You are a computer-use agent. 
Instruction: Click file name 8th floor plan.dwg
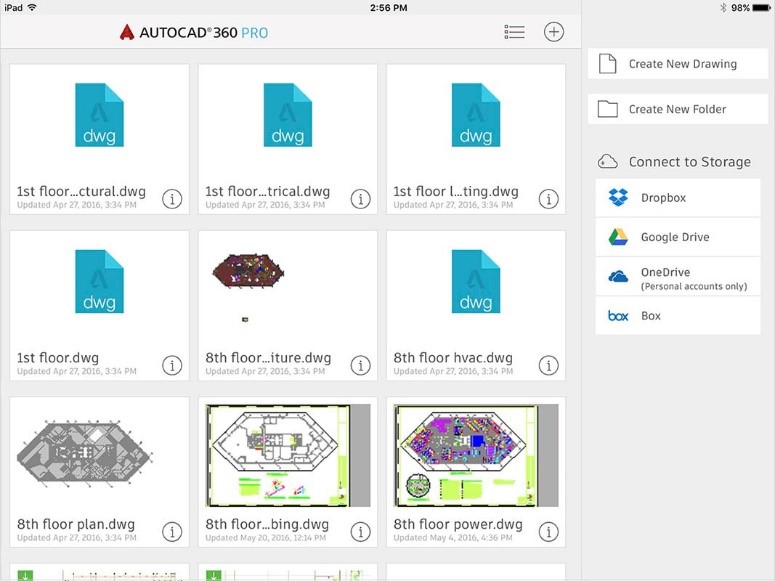click(76, 524)
